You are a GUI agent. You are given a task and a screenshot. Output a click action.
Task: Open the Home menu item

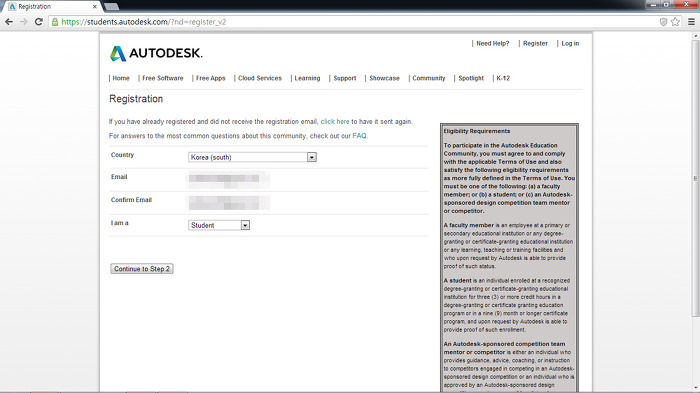point(121,78)
